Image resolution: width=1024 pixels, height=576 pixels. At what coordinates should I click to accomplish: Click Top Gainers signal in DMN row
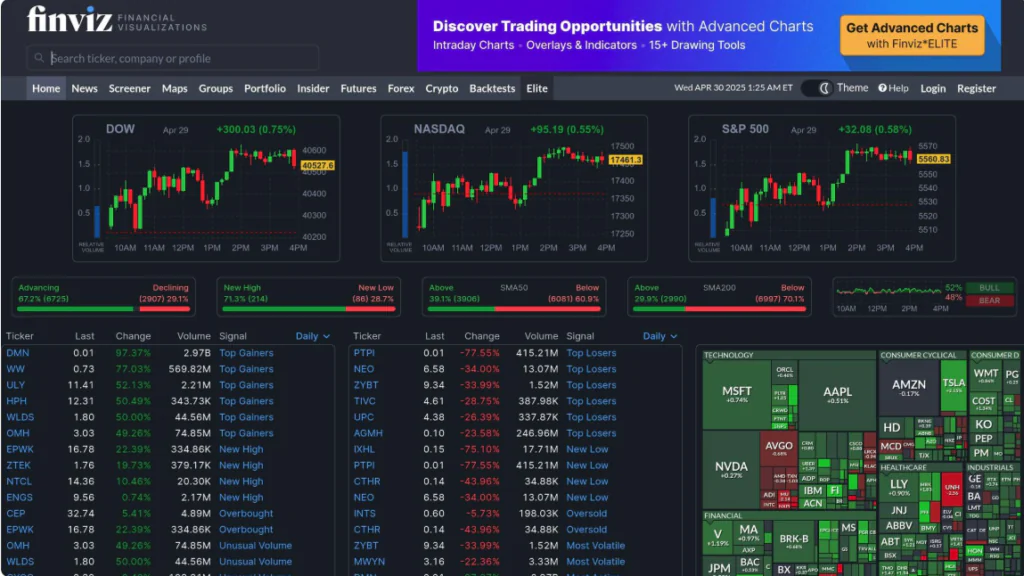pyautogui.click(x=246, y=353)
